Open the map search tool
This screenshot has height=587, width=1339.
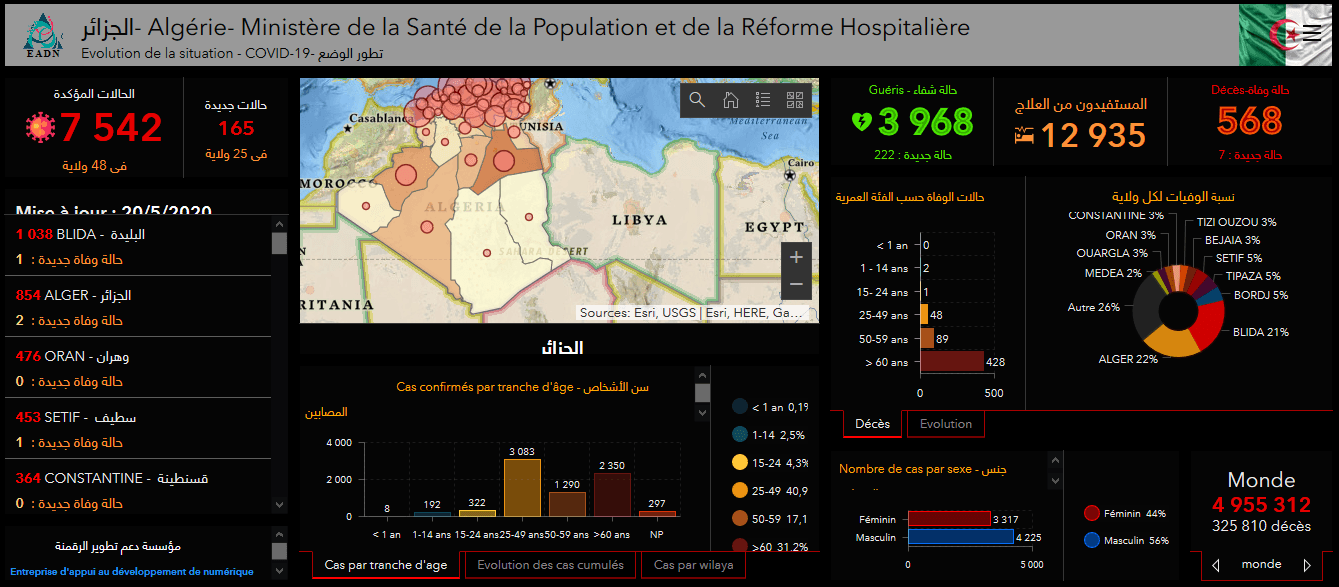(698, 100)
